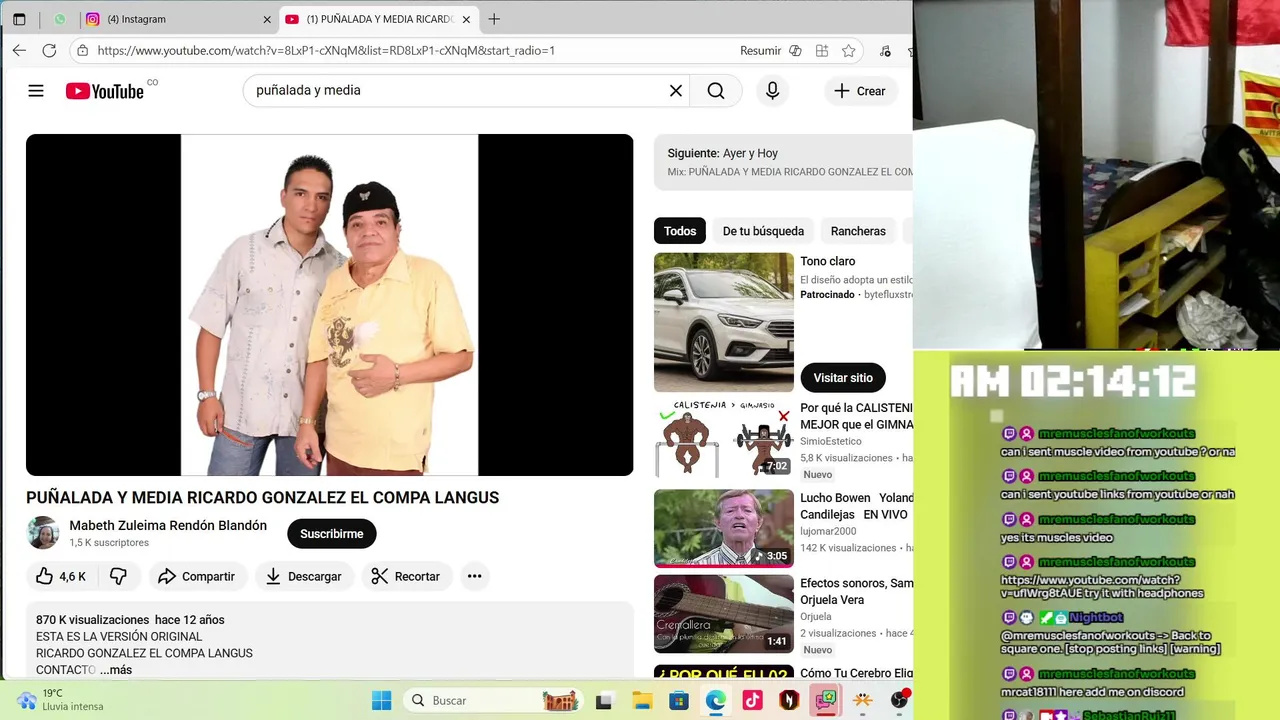Expand the description with ...más
1280x720 pixels.
[116, 670]
